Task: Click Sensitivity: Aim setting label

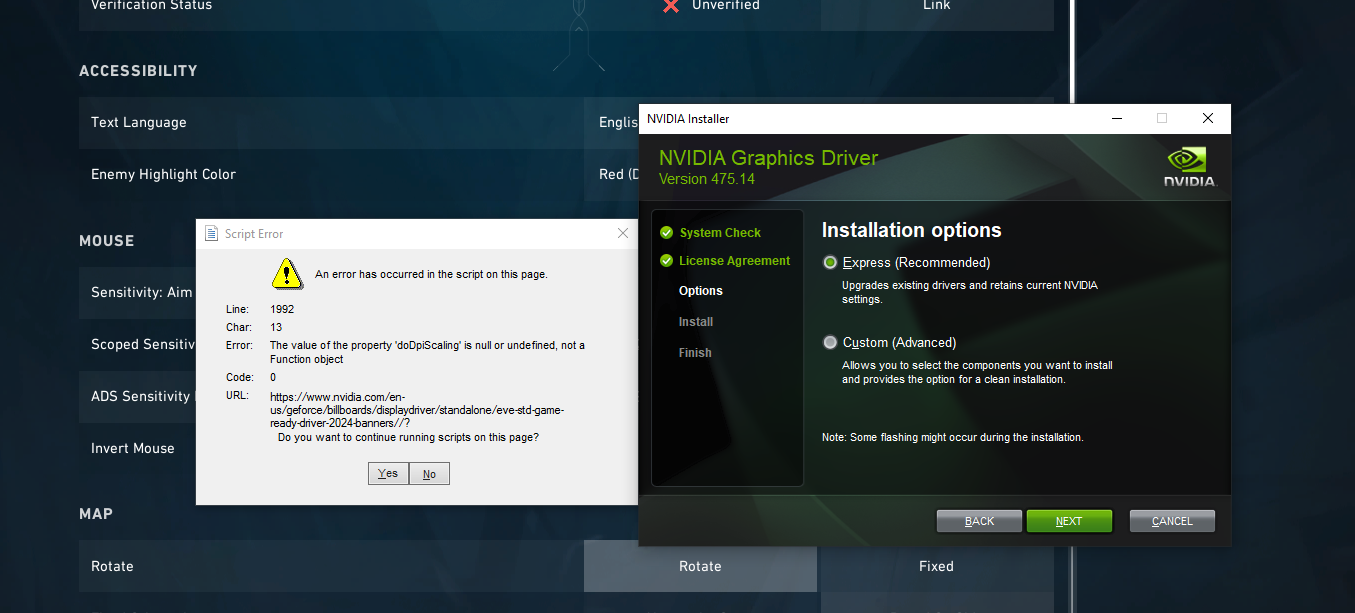Action: point(141,293)
